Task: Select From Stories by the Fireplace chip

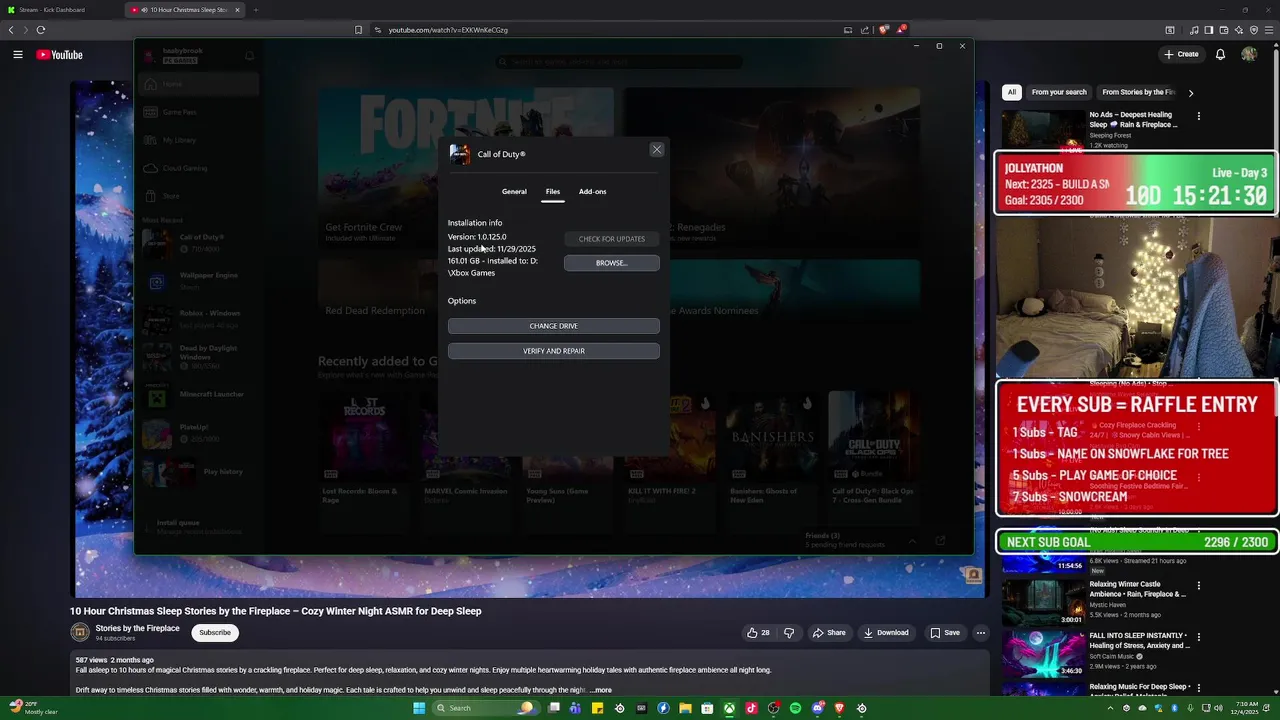Action: coord(1138,92)
